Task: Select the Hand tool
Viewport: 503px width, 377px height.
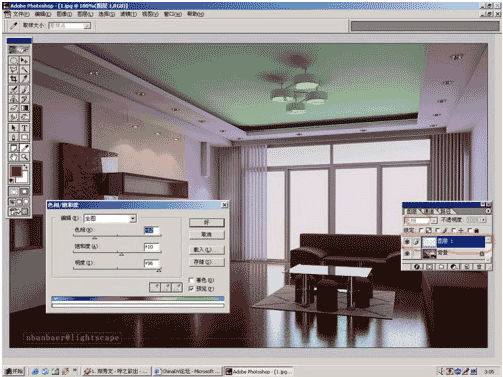Action: point(14,157)
